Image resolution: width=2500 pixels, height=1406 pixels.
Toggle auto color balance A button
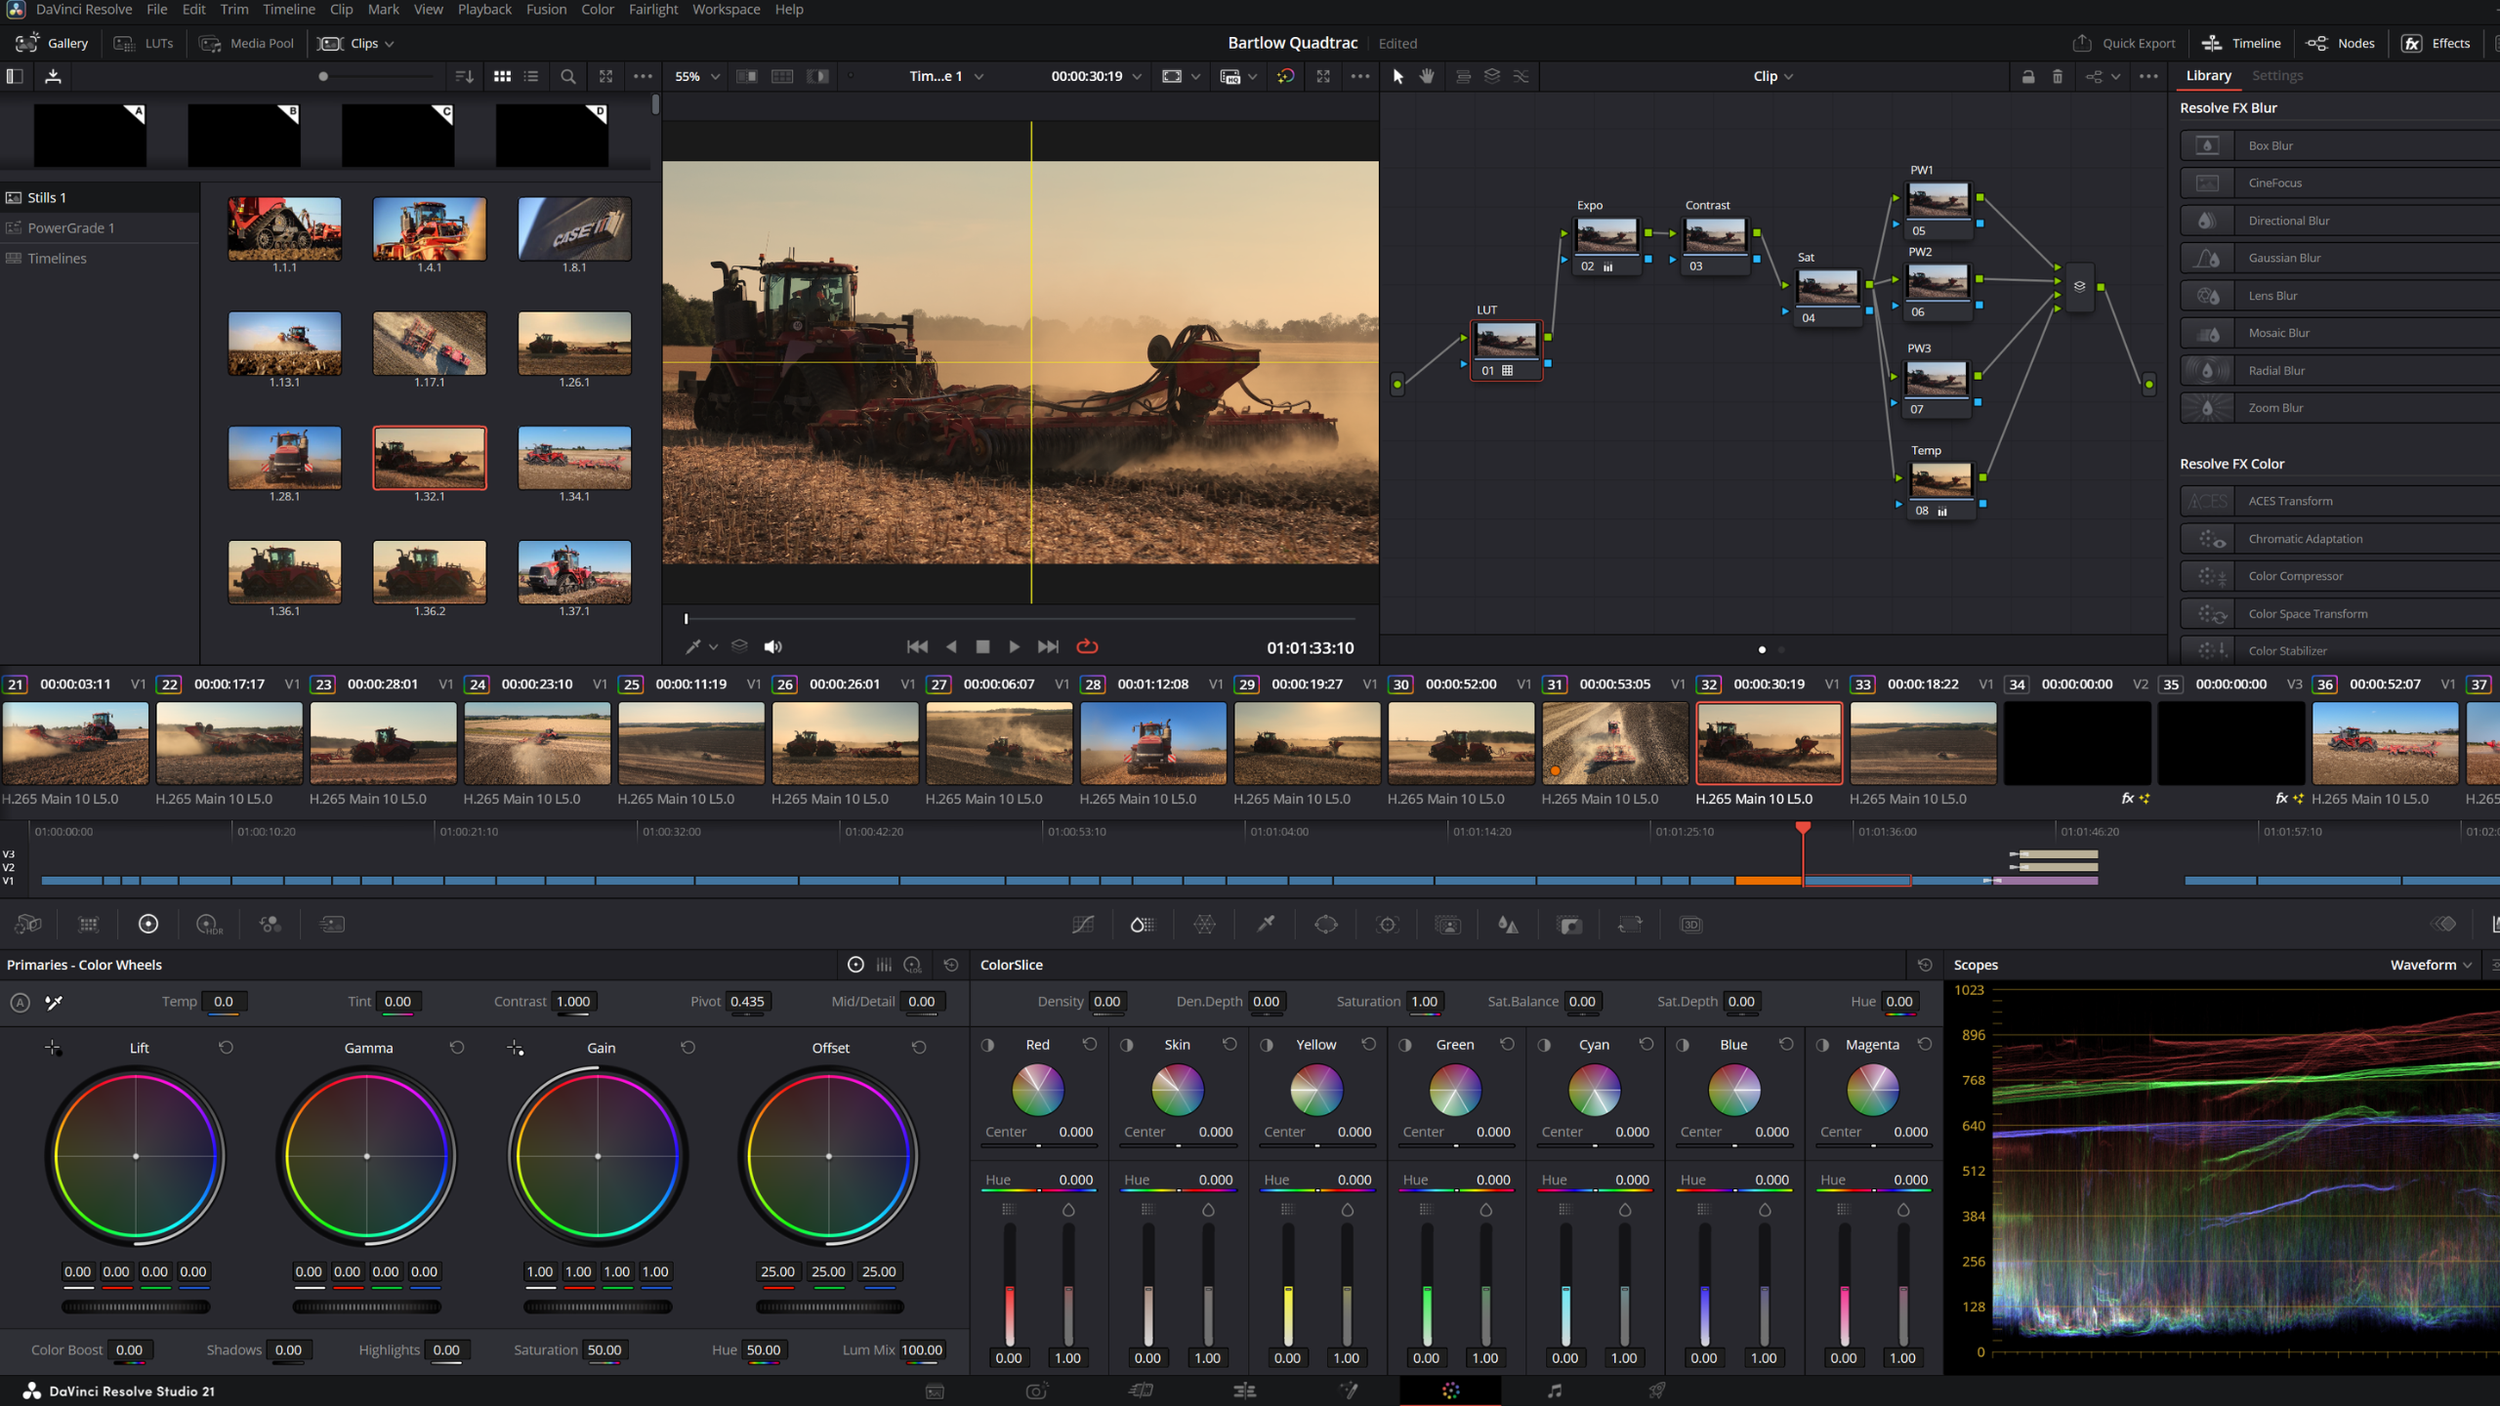pyautogui.click(x=20, y=1002)
